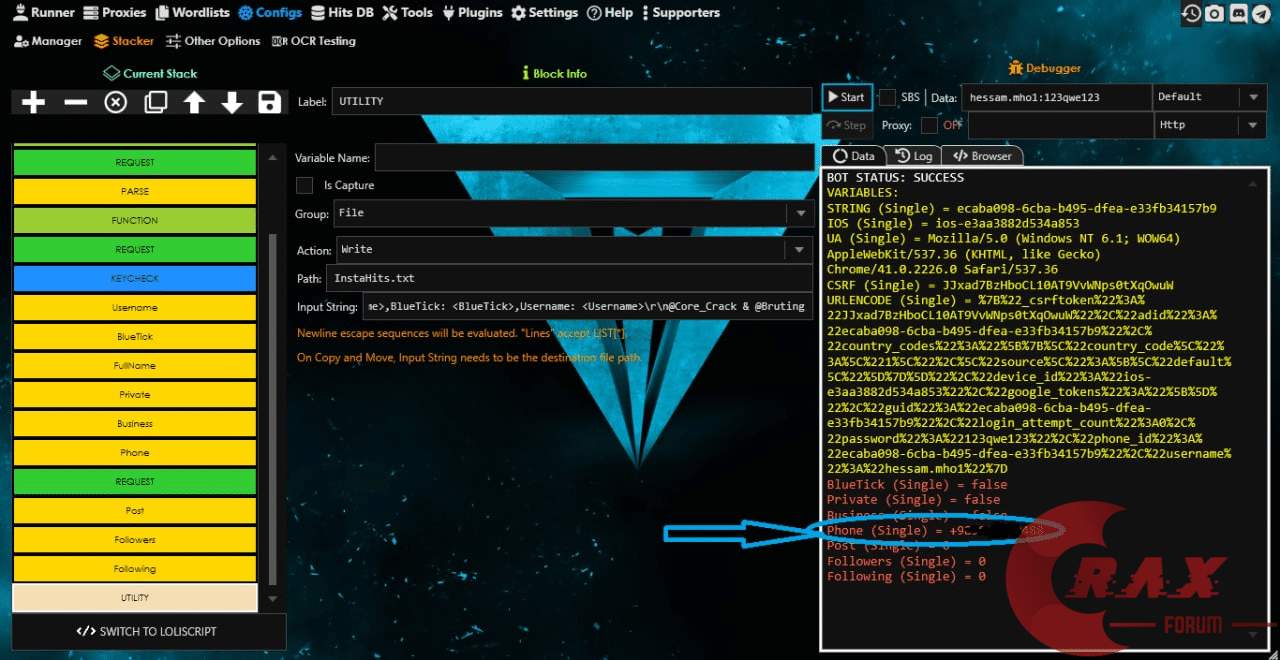Image resolution: width=1280 pixels, height=660 pixels.
Task: Select REQUEST block between Phone and Post
Action: click(x=134, y=481)
